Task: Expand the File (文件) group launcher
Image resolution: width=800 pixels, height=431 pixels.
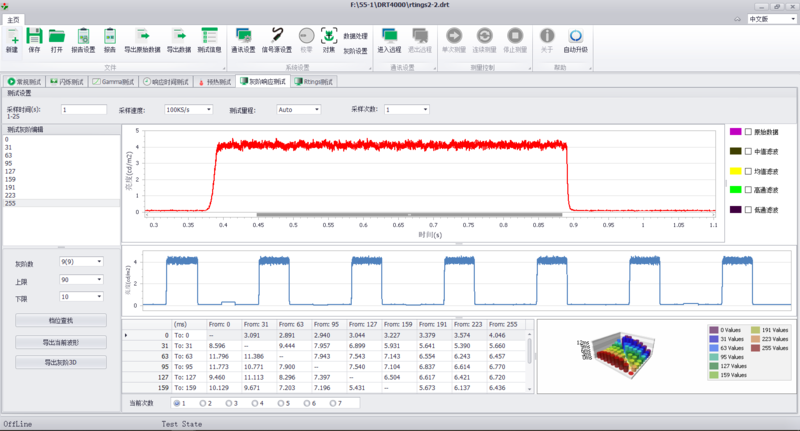Action: point(223,68)
